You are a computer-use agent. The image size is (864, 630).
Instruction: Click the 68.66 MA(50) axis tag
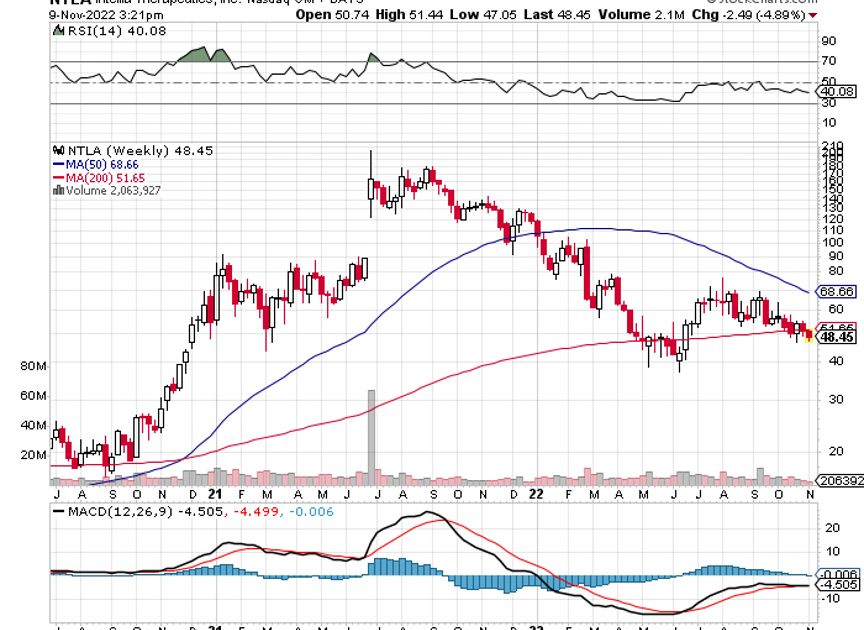tap(836, 292)
